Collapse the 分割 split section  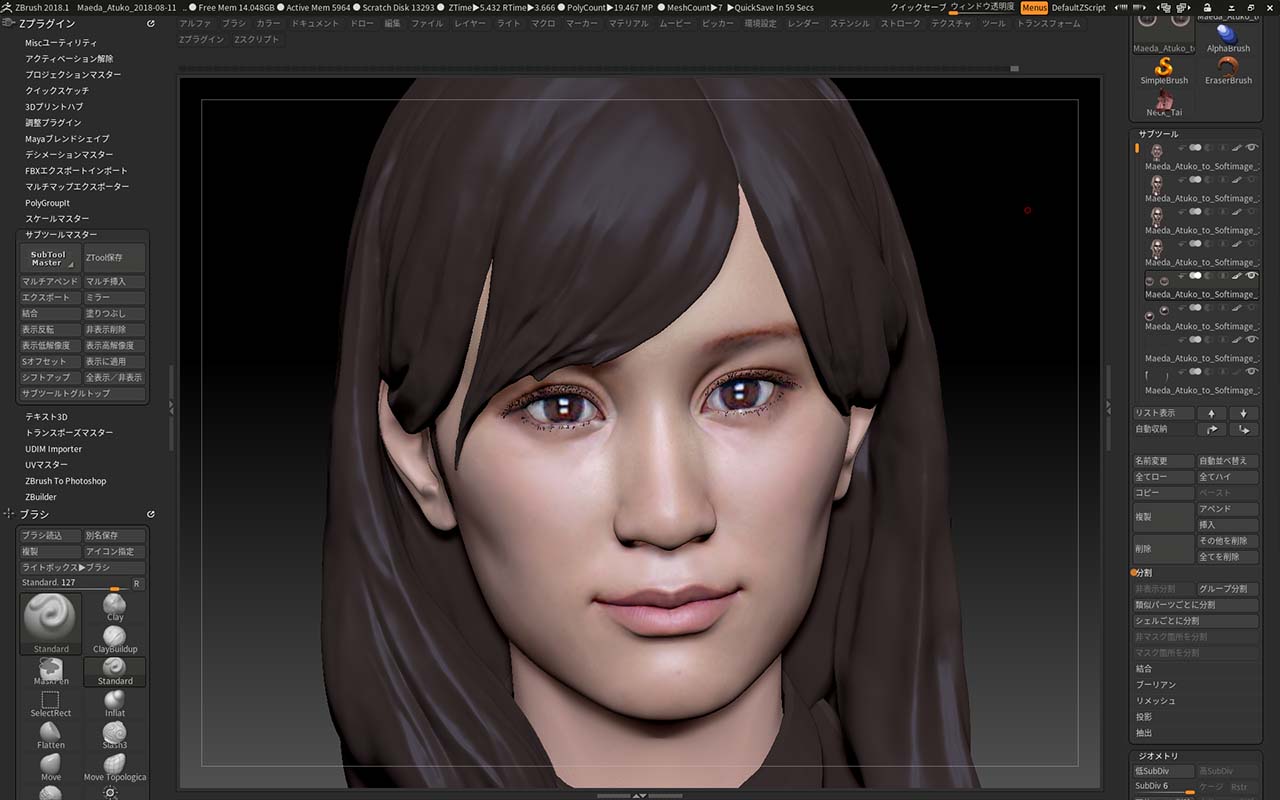(1143, 573)
